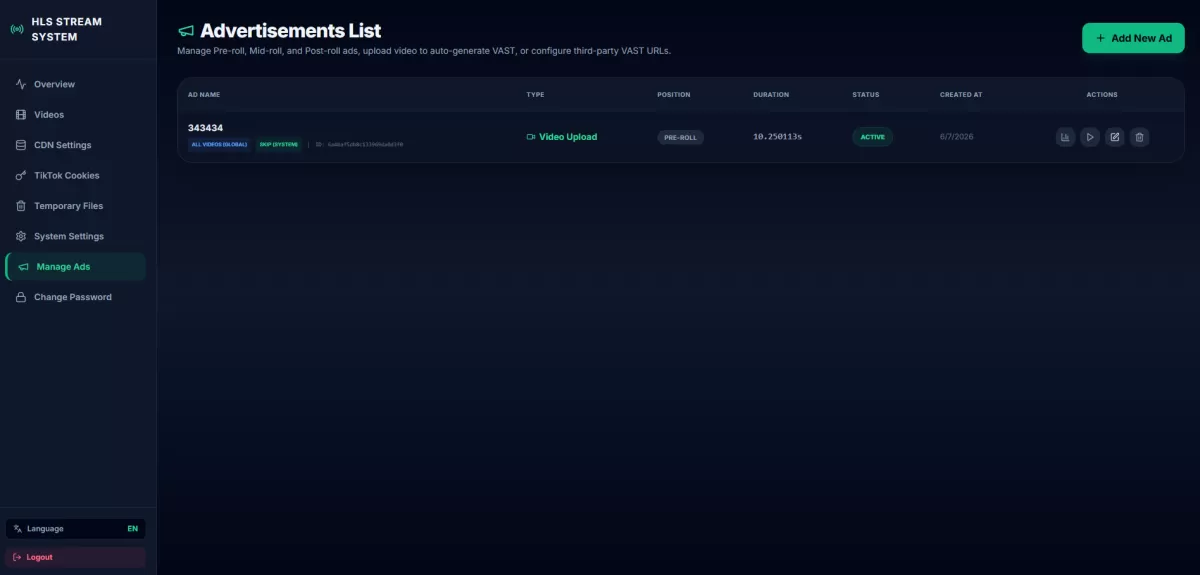Click the ALL VIDEOS (GLOBAL) badge
The image size is (1200, 575).
tap(219, 144)
